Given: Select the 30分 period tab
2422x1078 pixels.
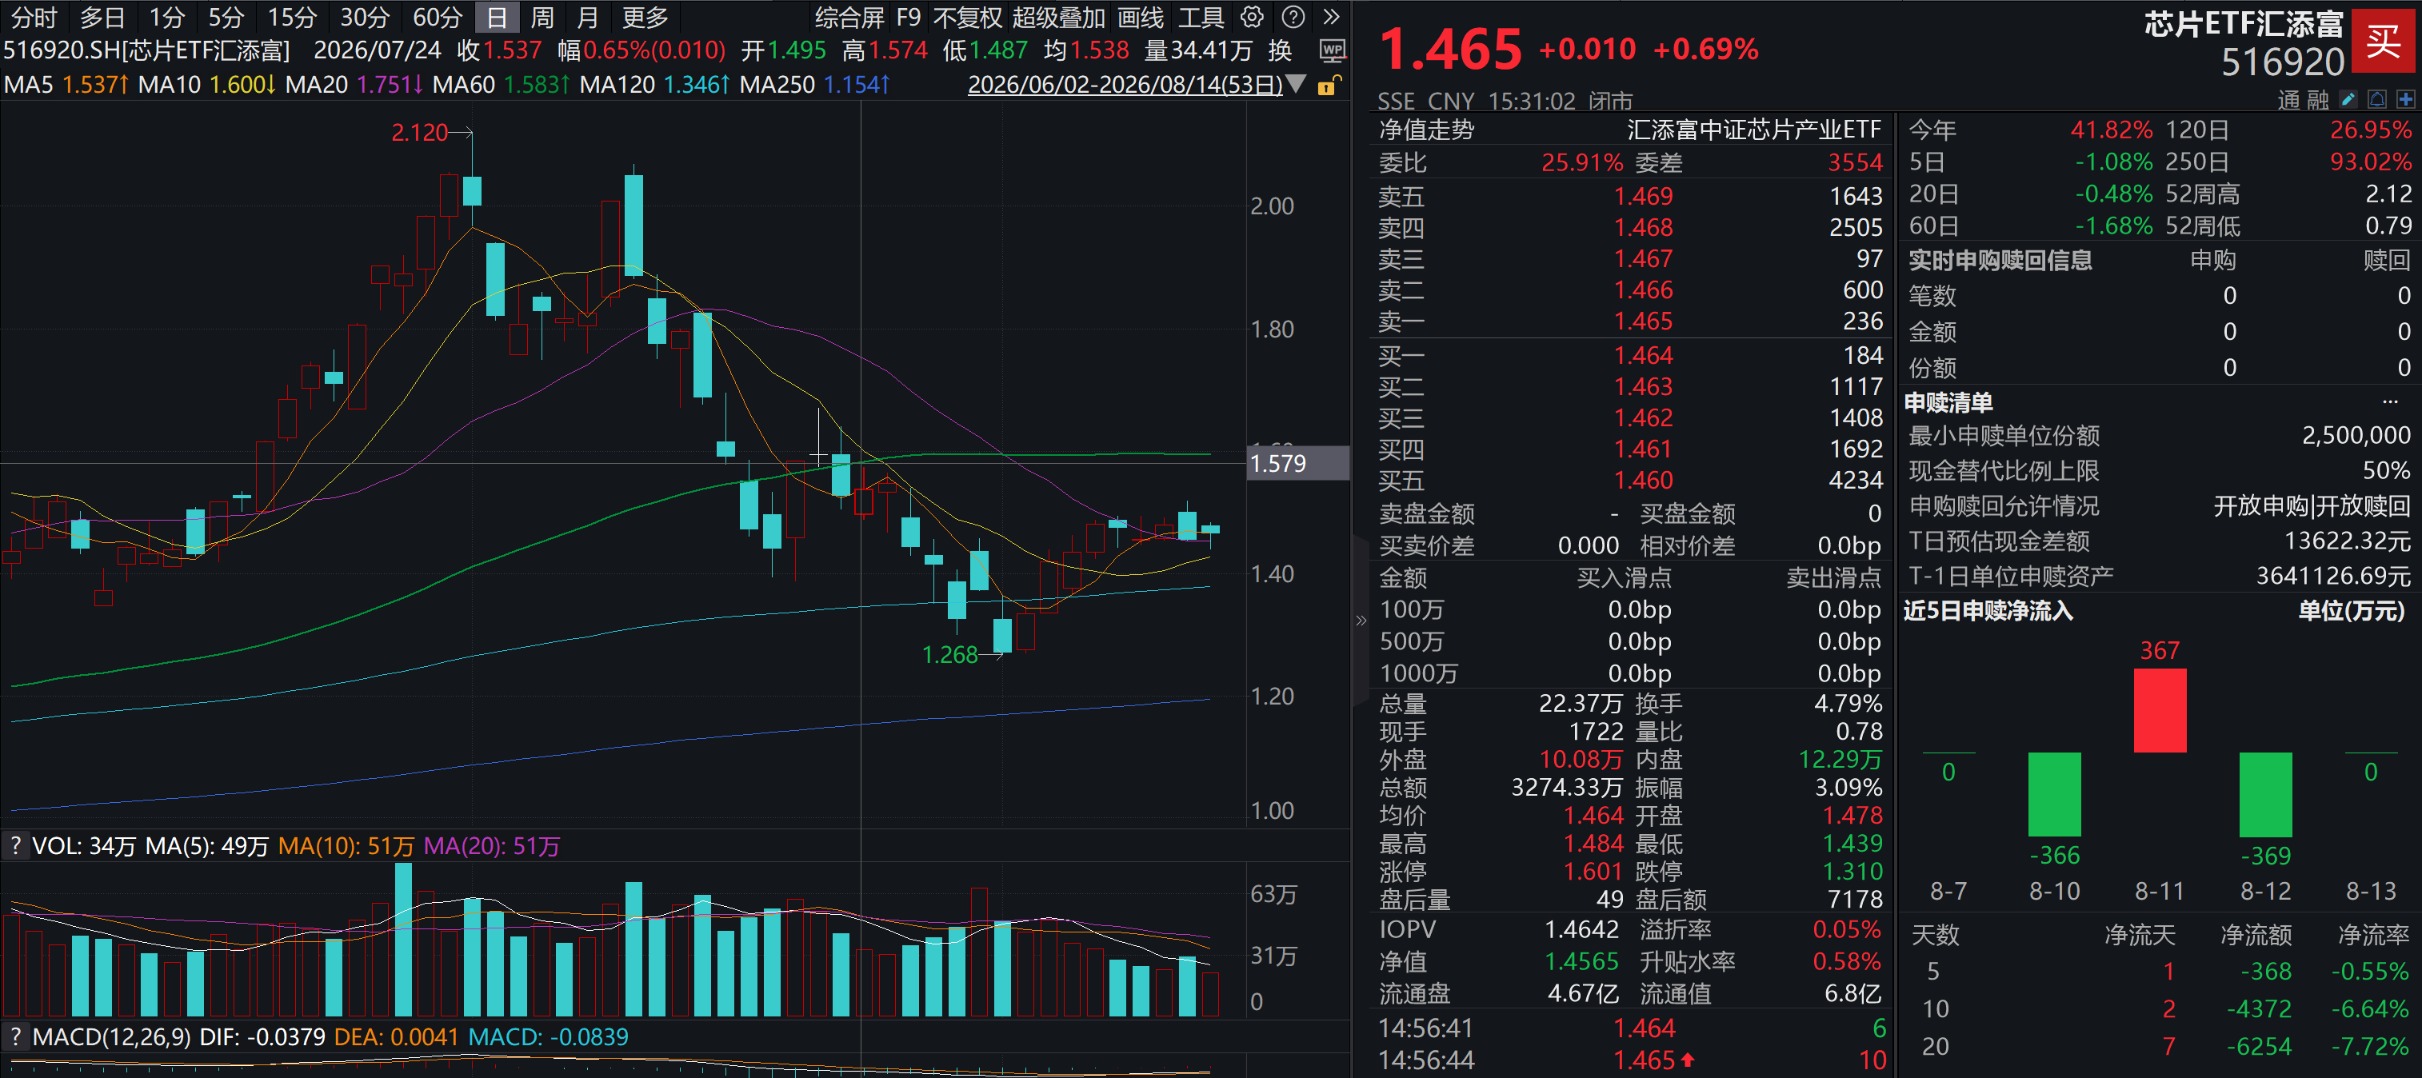Looking at the screenshot, I should click(364, 17).
